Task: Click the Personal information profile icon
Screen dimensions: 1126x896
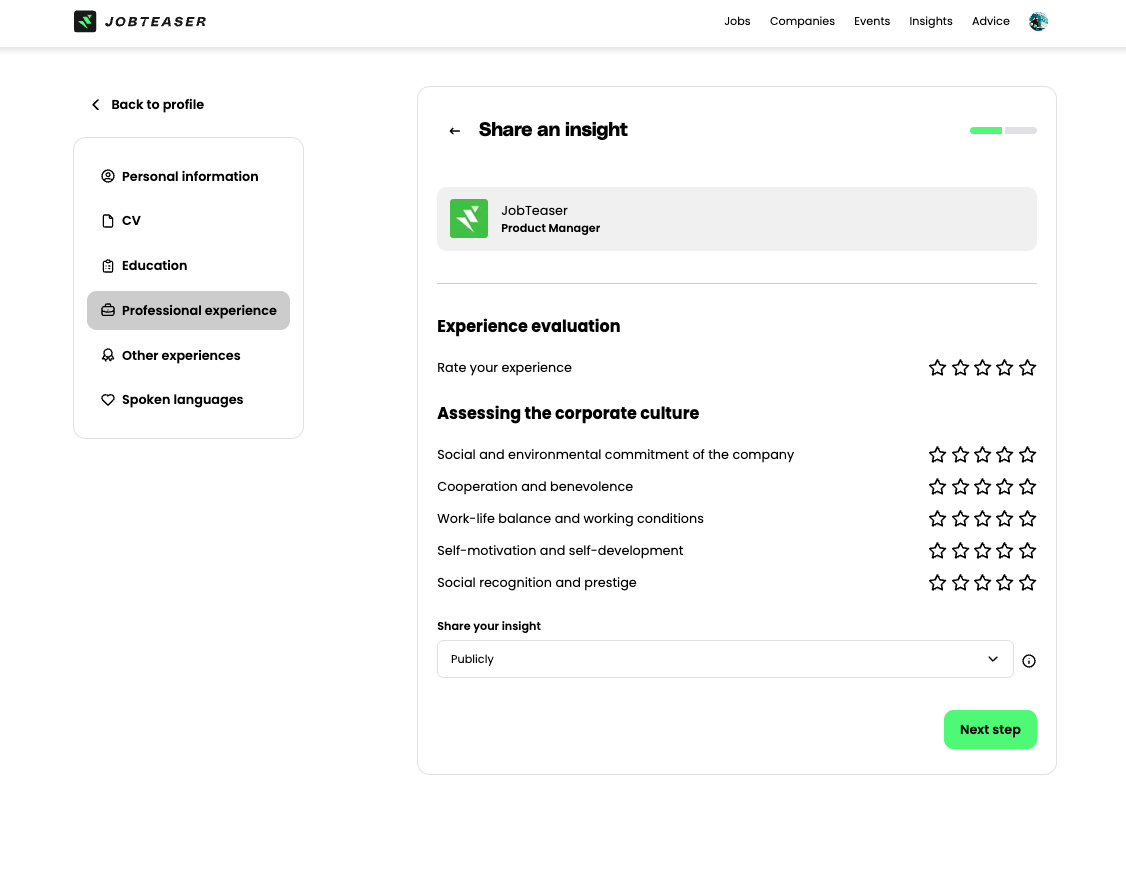Action: coord(108,177)
